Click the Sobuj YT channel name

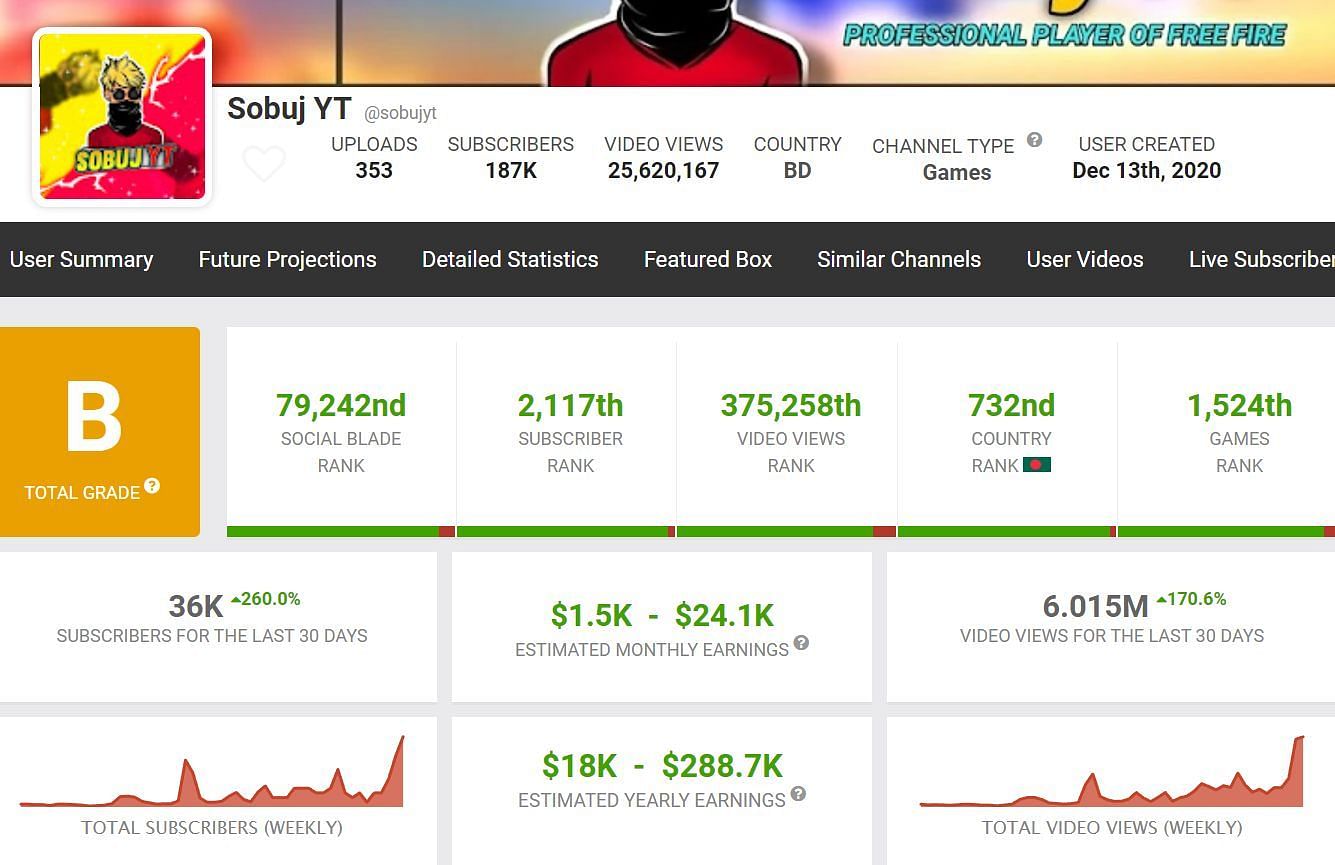pos(289,108)
